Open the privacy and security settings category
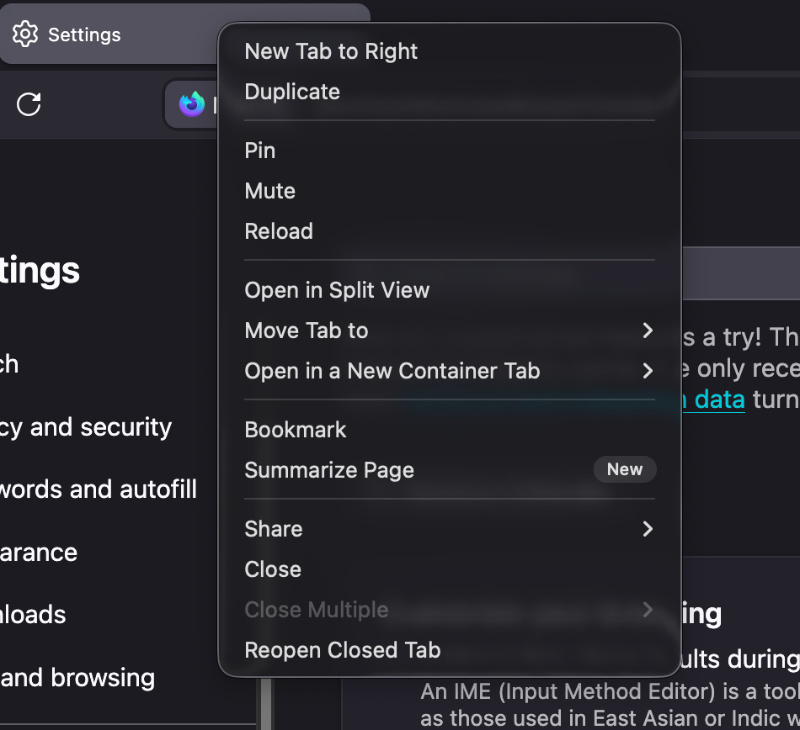Screen dimensions: 800x730 (x=86, y=427)
